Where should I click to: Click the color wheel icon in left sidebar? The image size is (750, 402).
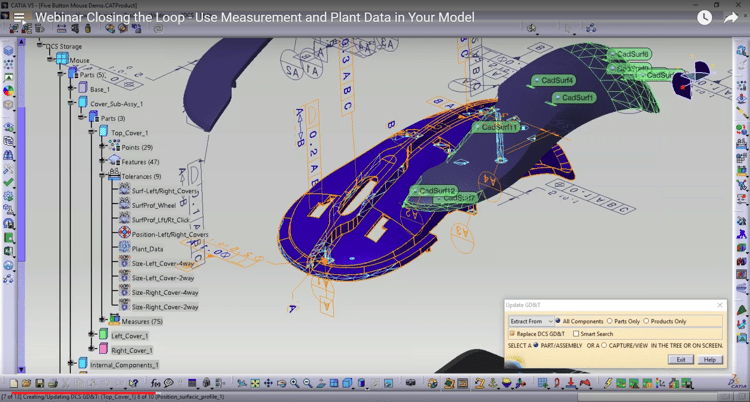(x=8, y=90)
